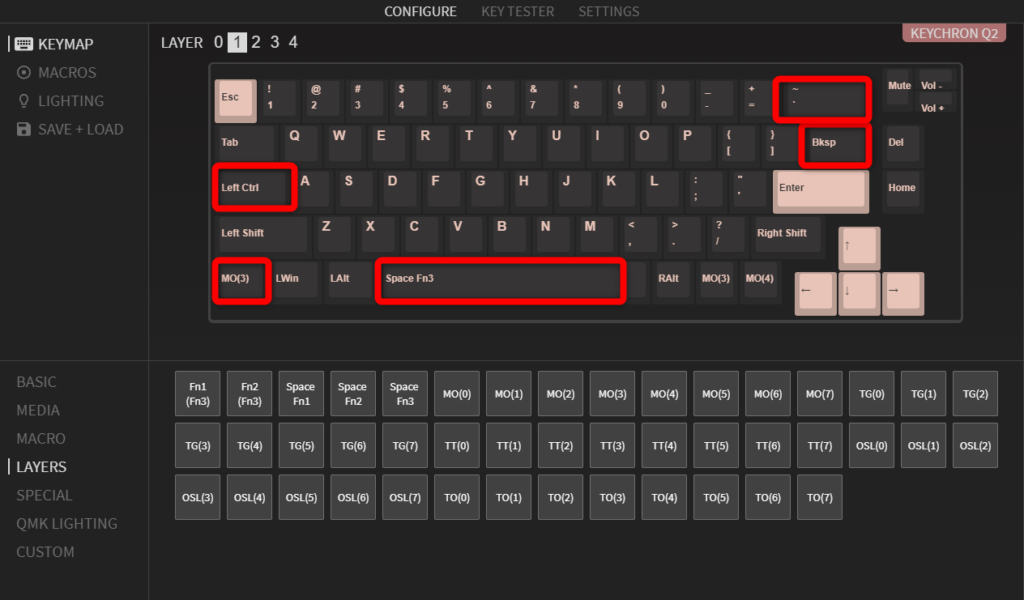Select the Esc key on the keyboard
The width and height of the screenshot is (1024, 600).
pyautogui.click(x=235, y=100)
